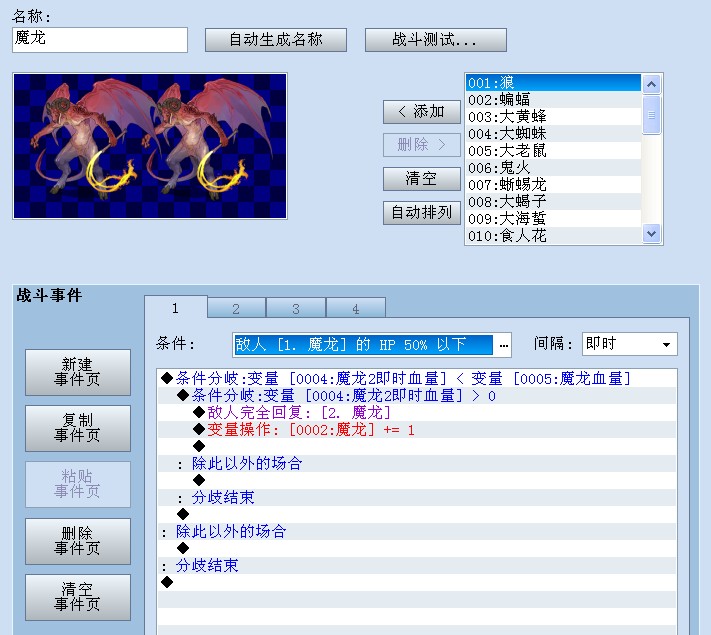The height and width of the screenshot is (635, 711).
Task: Switch to battle event page tab 4
Action: coord(356,309)
